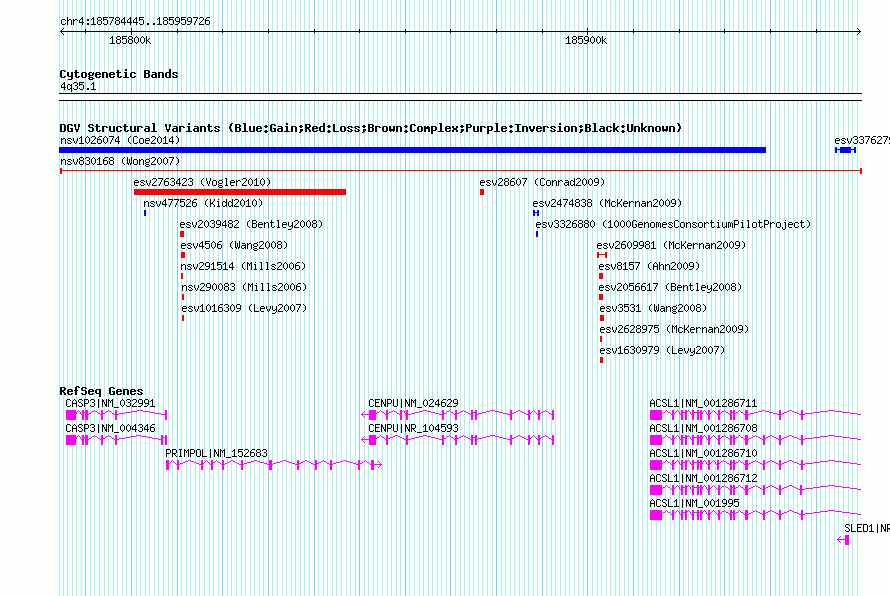Select the esv3531 (Wang2008) variant label
The image size is (890, 596).
coord(653,308)
